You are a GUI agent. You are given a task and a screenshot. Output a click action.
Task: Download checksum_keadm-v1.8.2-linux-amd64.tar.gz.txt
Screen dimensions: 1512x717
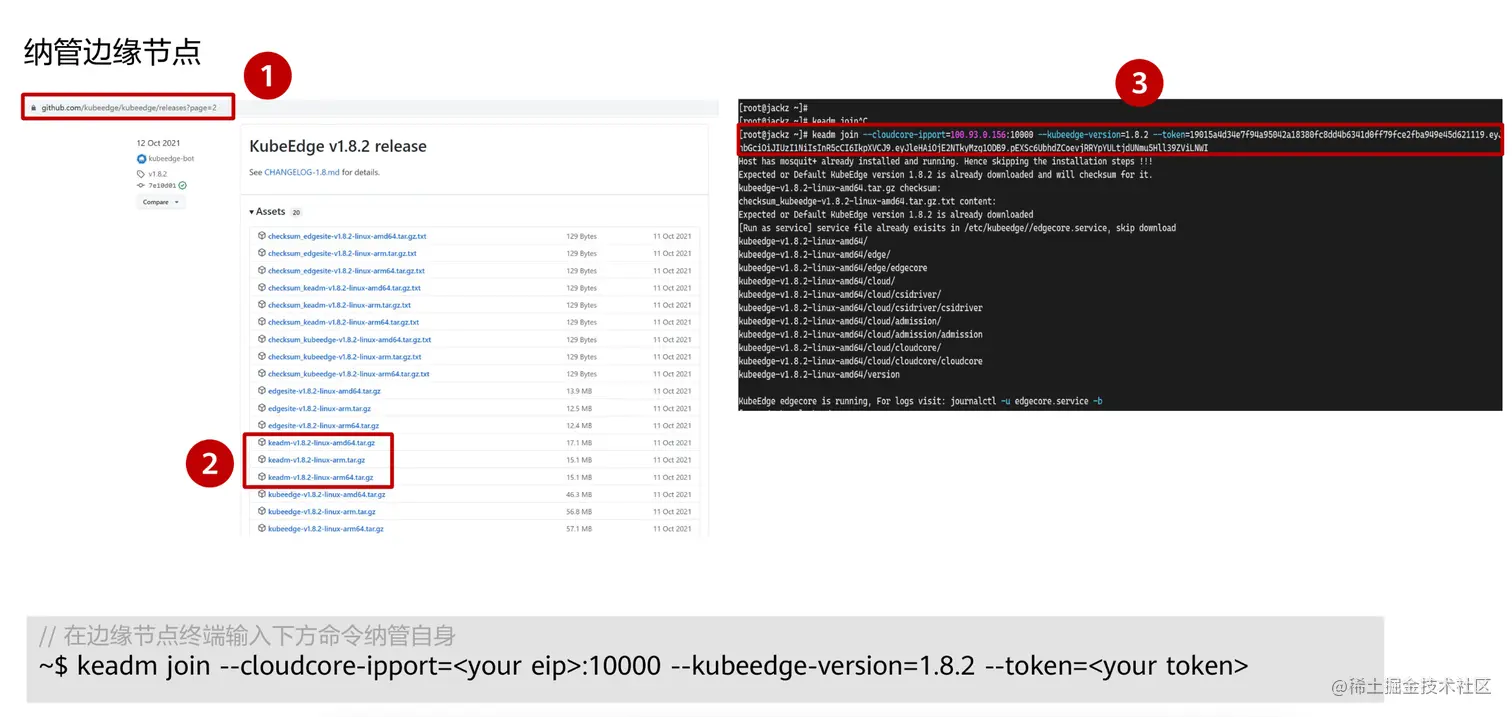tap(344, 288)
